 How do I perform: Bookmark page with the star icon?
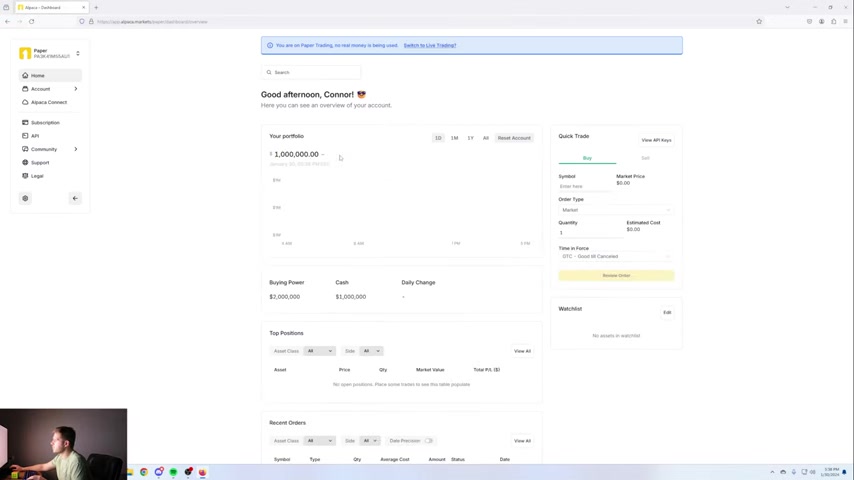759,22
